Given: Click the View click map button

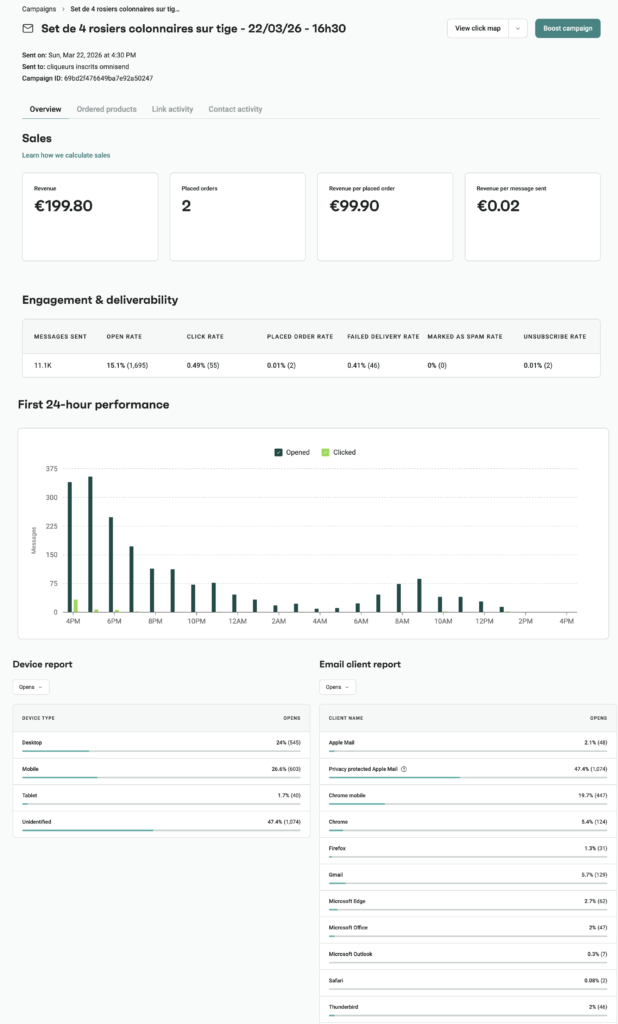Looking at the screenshot, I should coord(478,29).
